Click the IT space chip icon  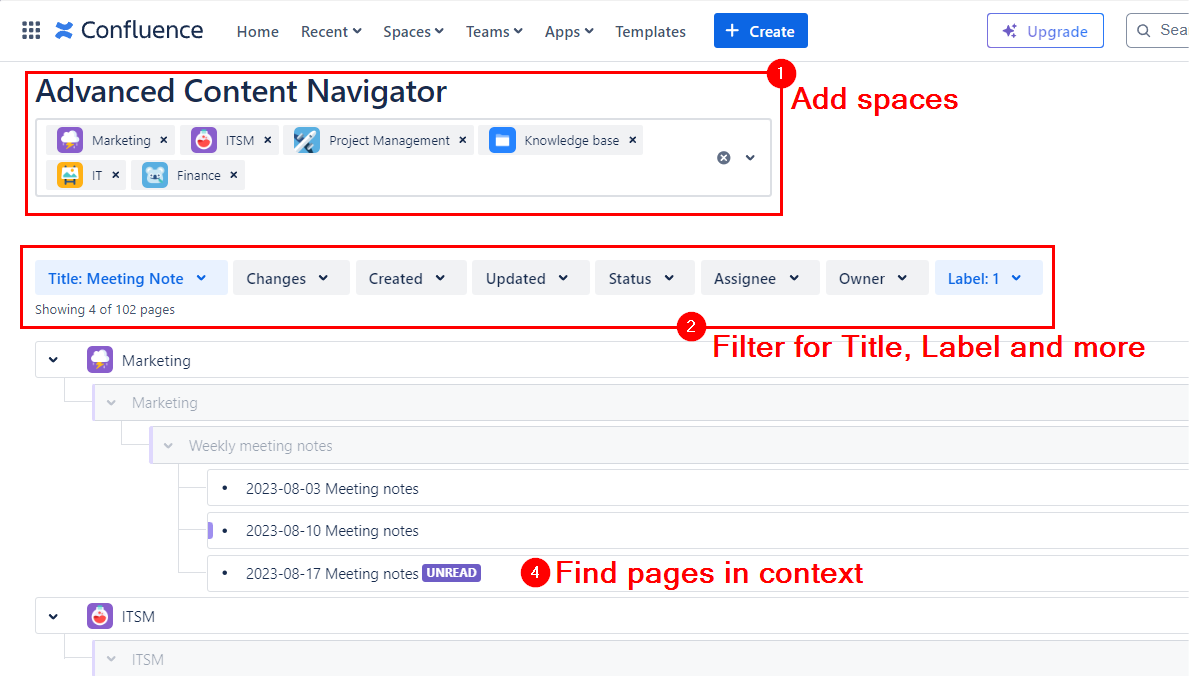[70, 175]
